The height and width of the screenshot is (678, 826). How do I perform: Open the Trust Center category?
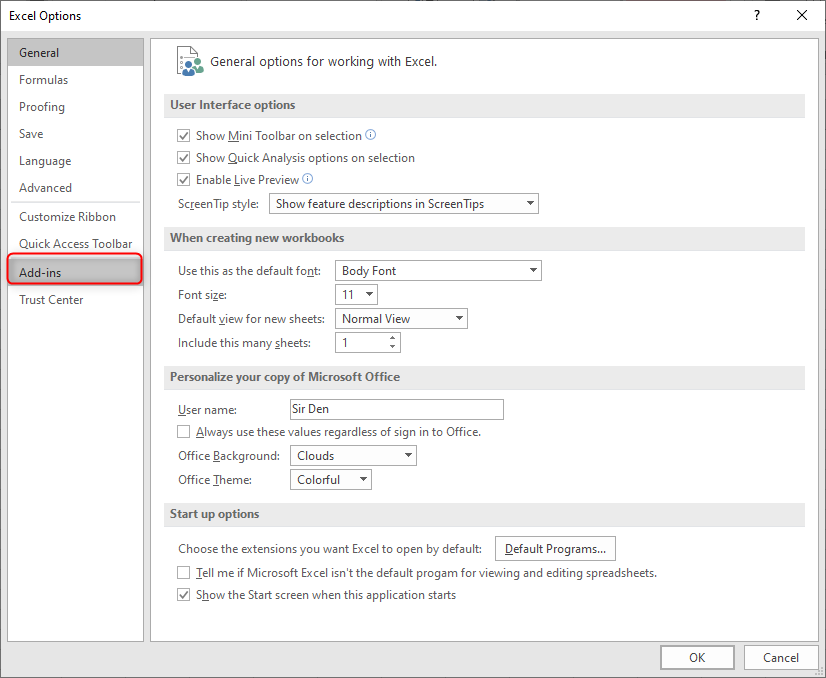(75, 300)
